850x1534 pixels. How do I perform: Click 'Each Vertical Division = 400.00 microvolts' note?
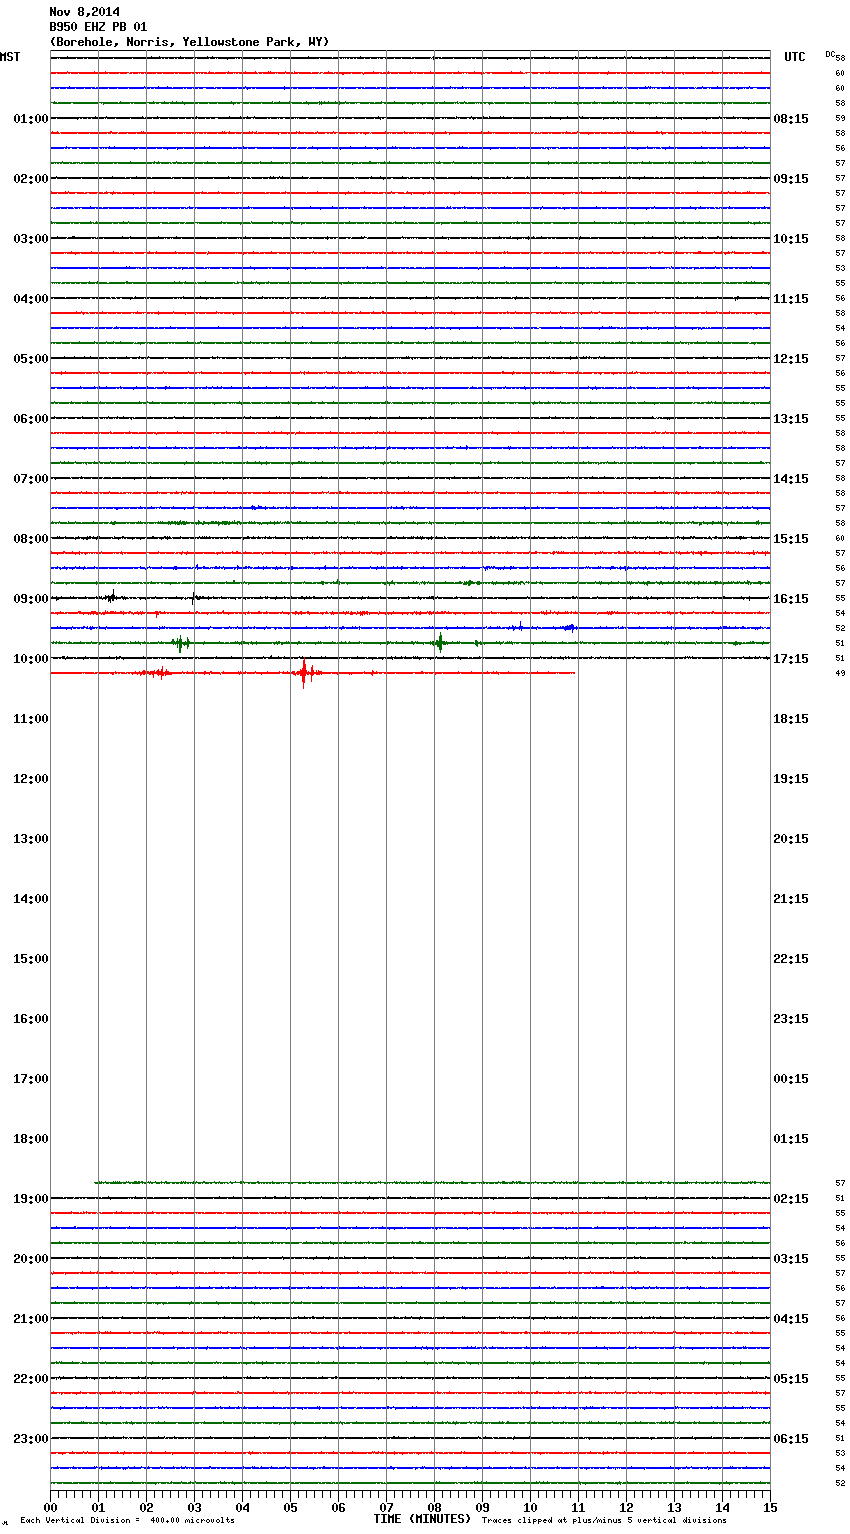tap(127, 1520)
